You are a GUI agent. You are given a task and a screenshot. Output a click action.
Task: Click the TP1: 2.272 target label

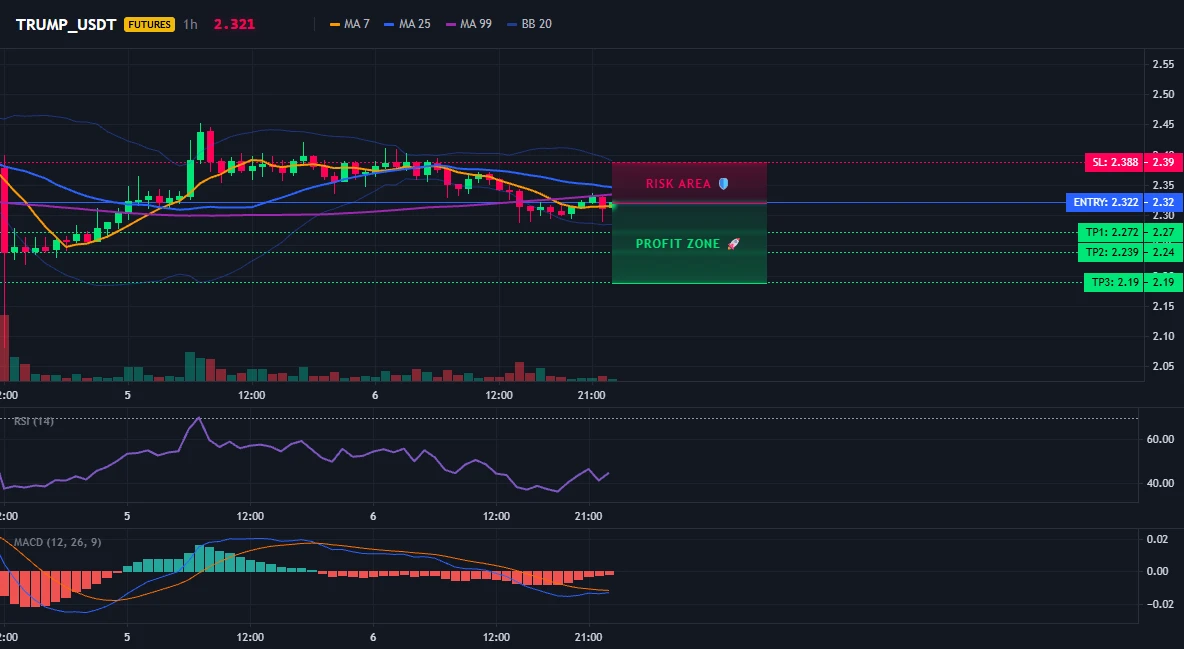pos(1111,232)
